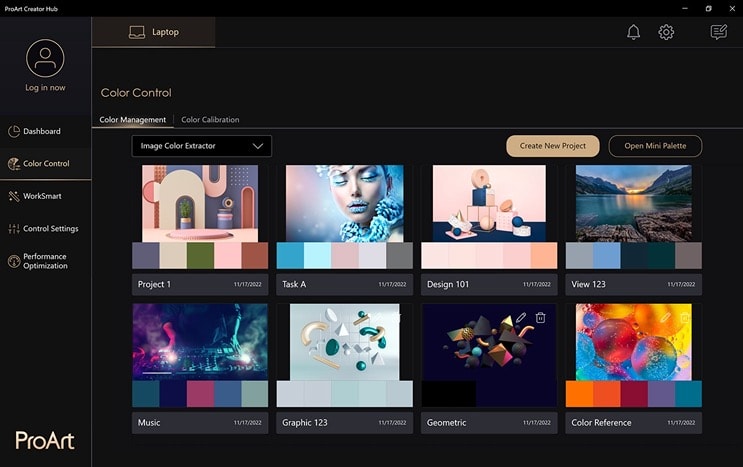Viewport: 743px width, 467px height.
Task: Click the Music name label
Action: coord(149,422)
